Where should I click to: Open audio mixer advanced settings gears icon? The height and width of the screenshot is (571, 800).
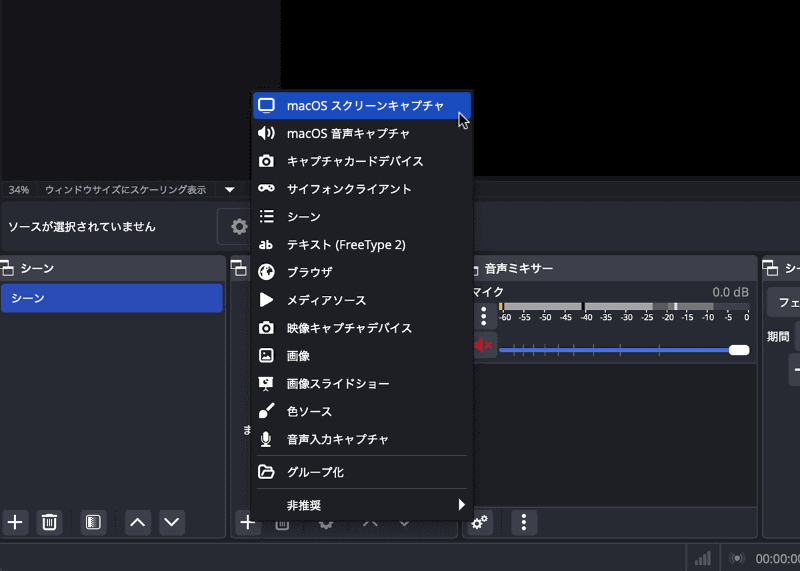[x=480, y=522]
